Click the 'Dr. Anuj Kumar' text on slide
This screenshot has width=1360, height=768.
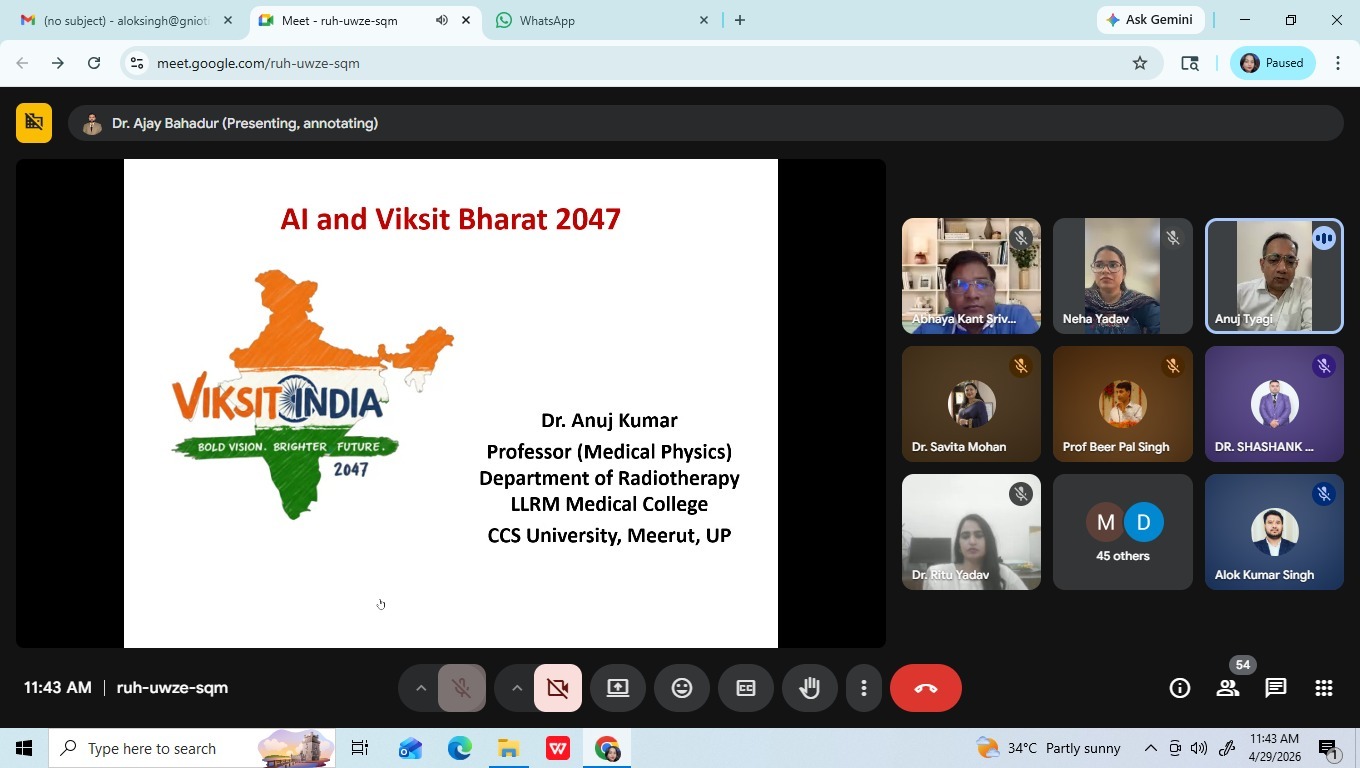point(609,420)
